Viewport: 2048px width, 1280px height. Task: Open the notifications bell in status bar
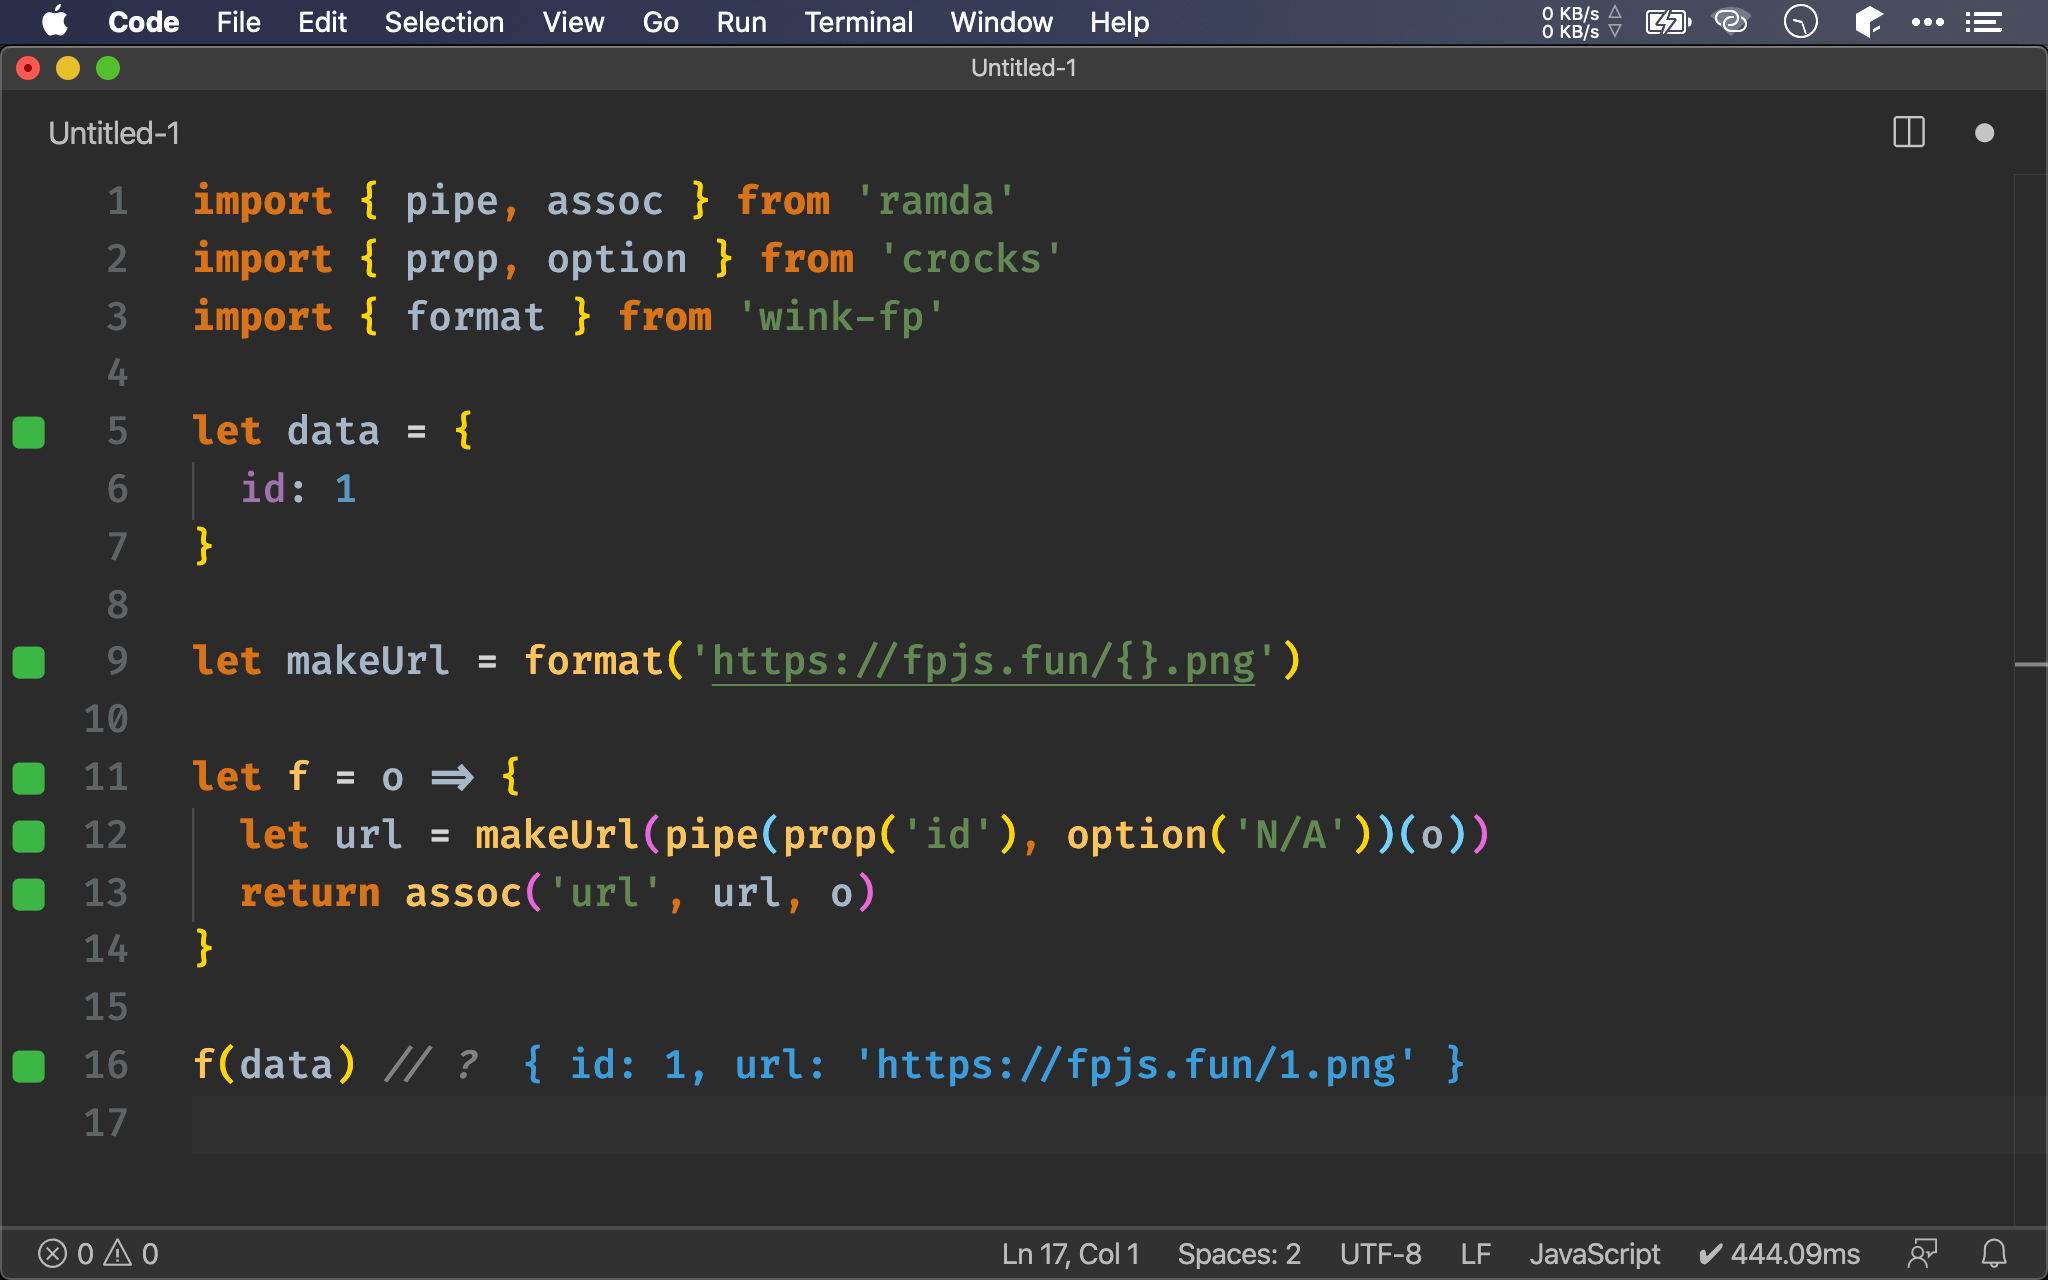(x=1994, y=1253)
